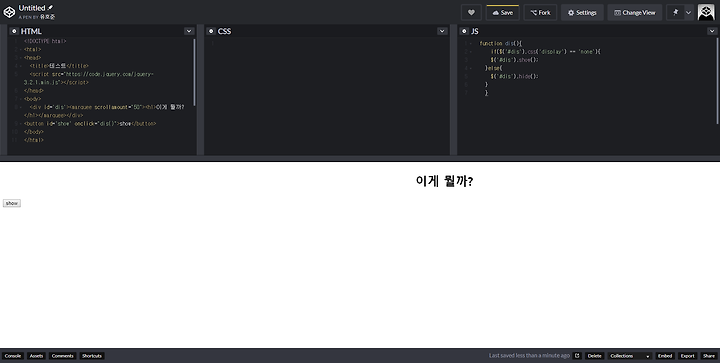
Task: Click the CodePen logo icon
Action: [9, 12]
